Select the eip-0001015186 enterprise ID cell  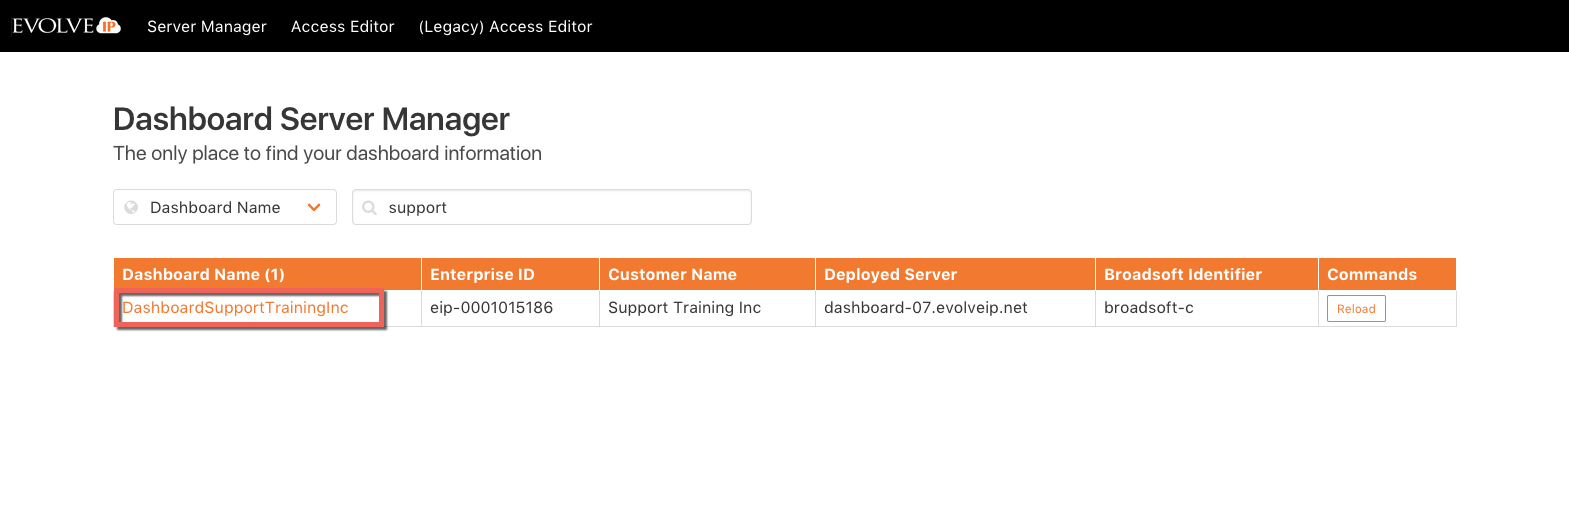coord(491,308)
